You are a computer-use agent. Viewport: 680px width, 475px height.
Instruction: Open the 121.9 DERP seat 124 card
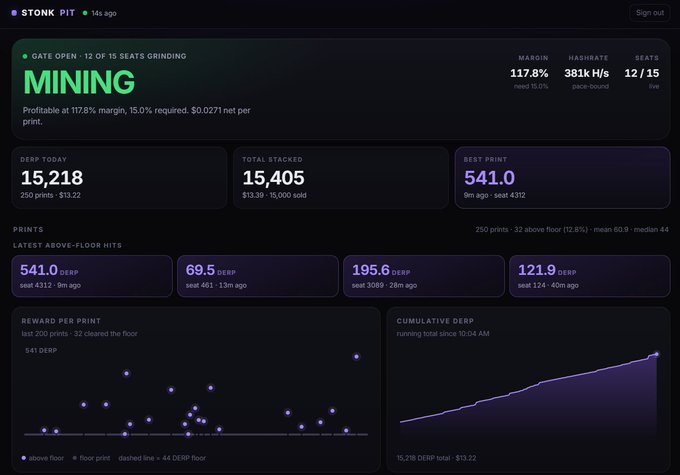tap(590, 276)
